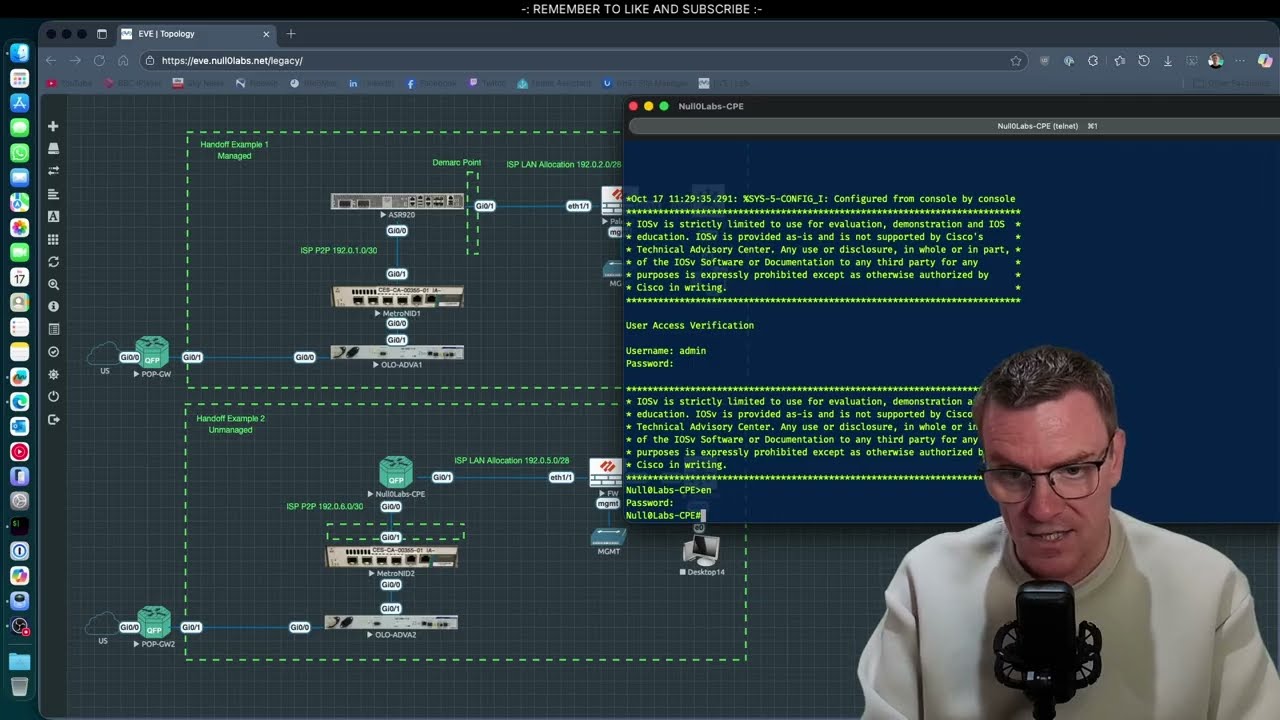The width and height of the screenshot is (1280, 720).
Task: Open the Status info icon in EVE sidebar
Action: point(53,307)
